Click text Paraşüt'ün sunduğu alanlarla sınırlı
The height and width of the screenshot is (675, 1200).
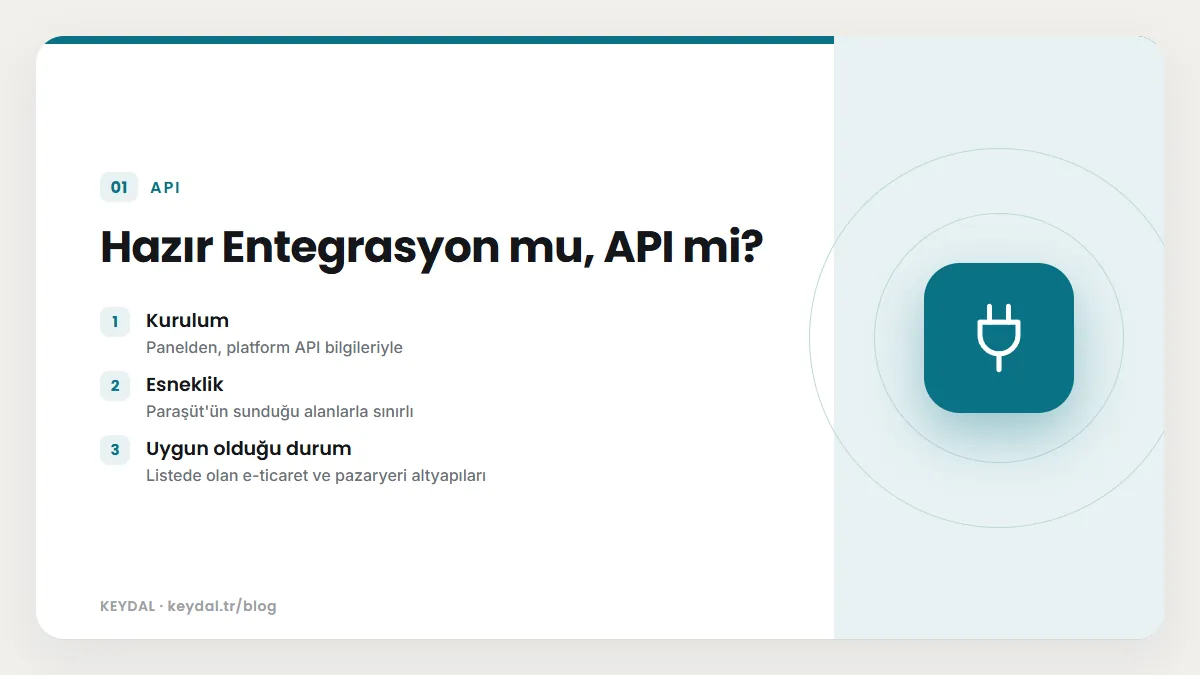point(280,412)
